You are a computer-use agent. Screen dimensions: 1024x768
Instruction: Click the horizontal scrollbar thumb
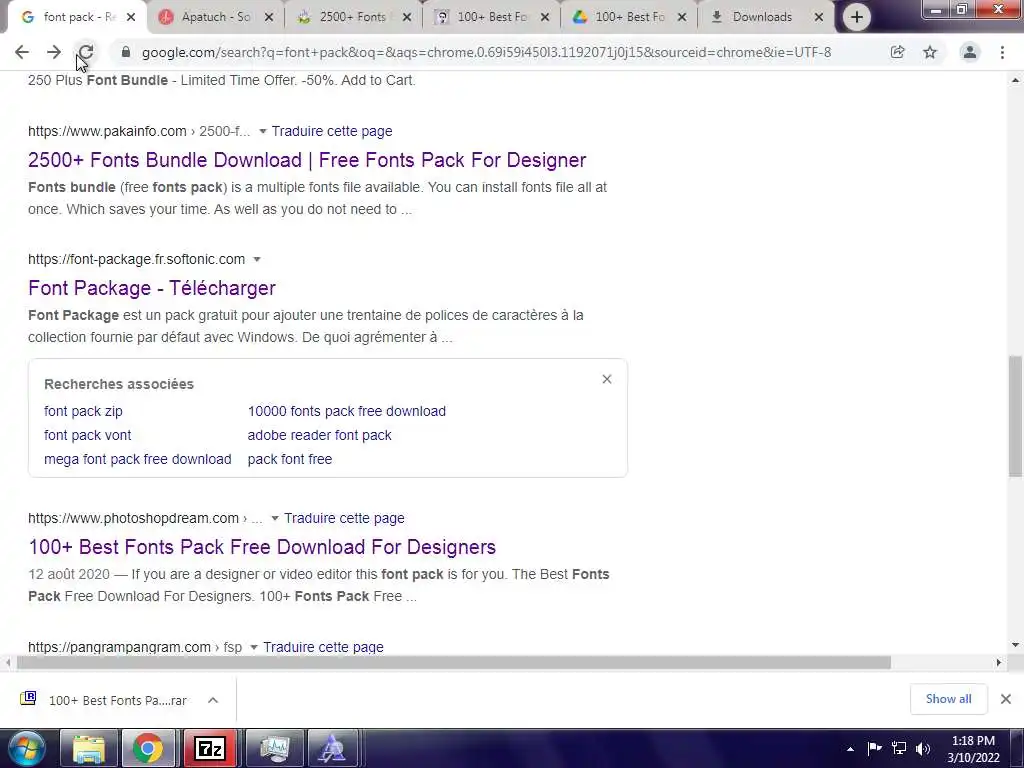(454, 663)
